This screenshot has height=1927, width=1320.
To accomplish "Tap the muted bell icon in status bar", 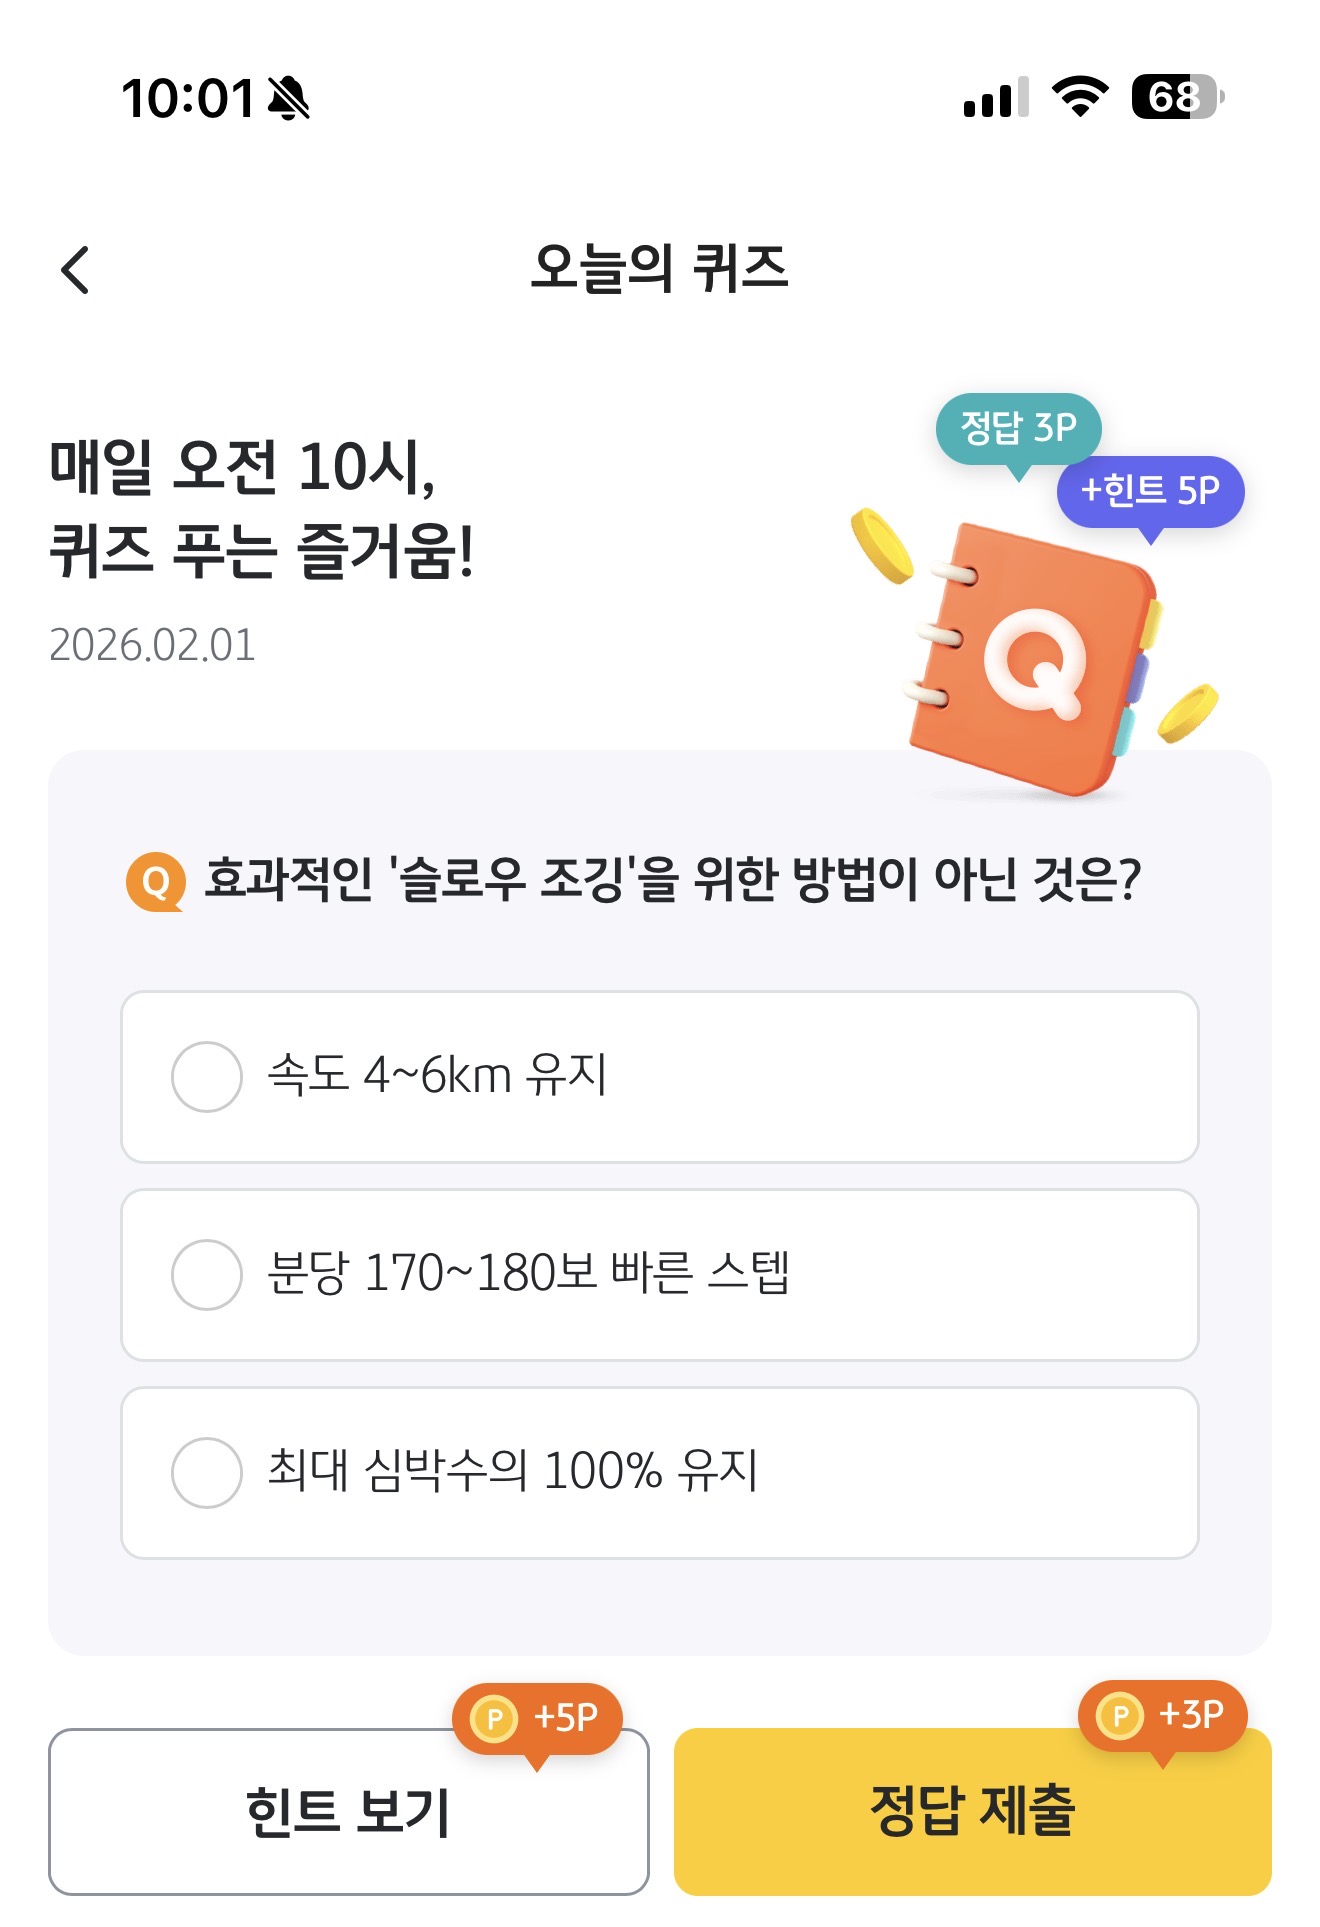I will click(x=289, y=98).
